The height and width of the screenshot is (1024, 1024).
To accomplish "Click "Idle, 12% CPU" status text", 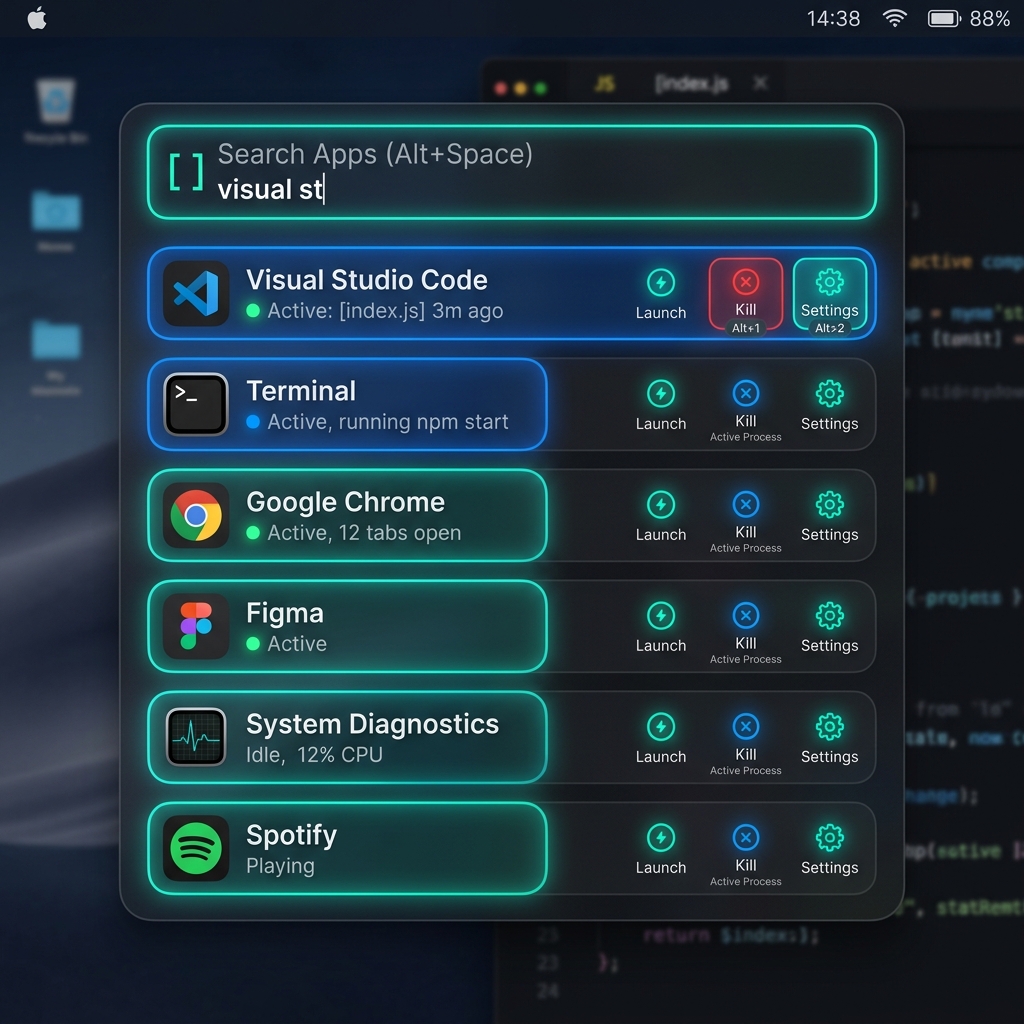I will click(314, 755).
